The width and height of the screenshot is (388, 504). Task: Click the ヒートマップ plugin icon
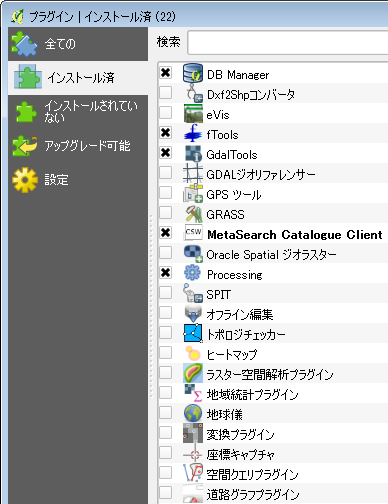click(193, 353)
